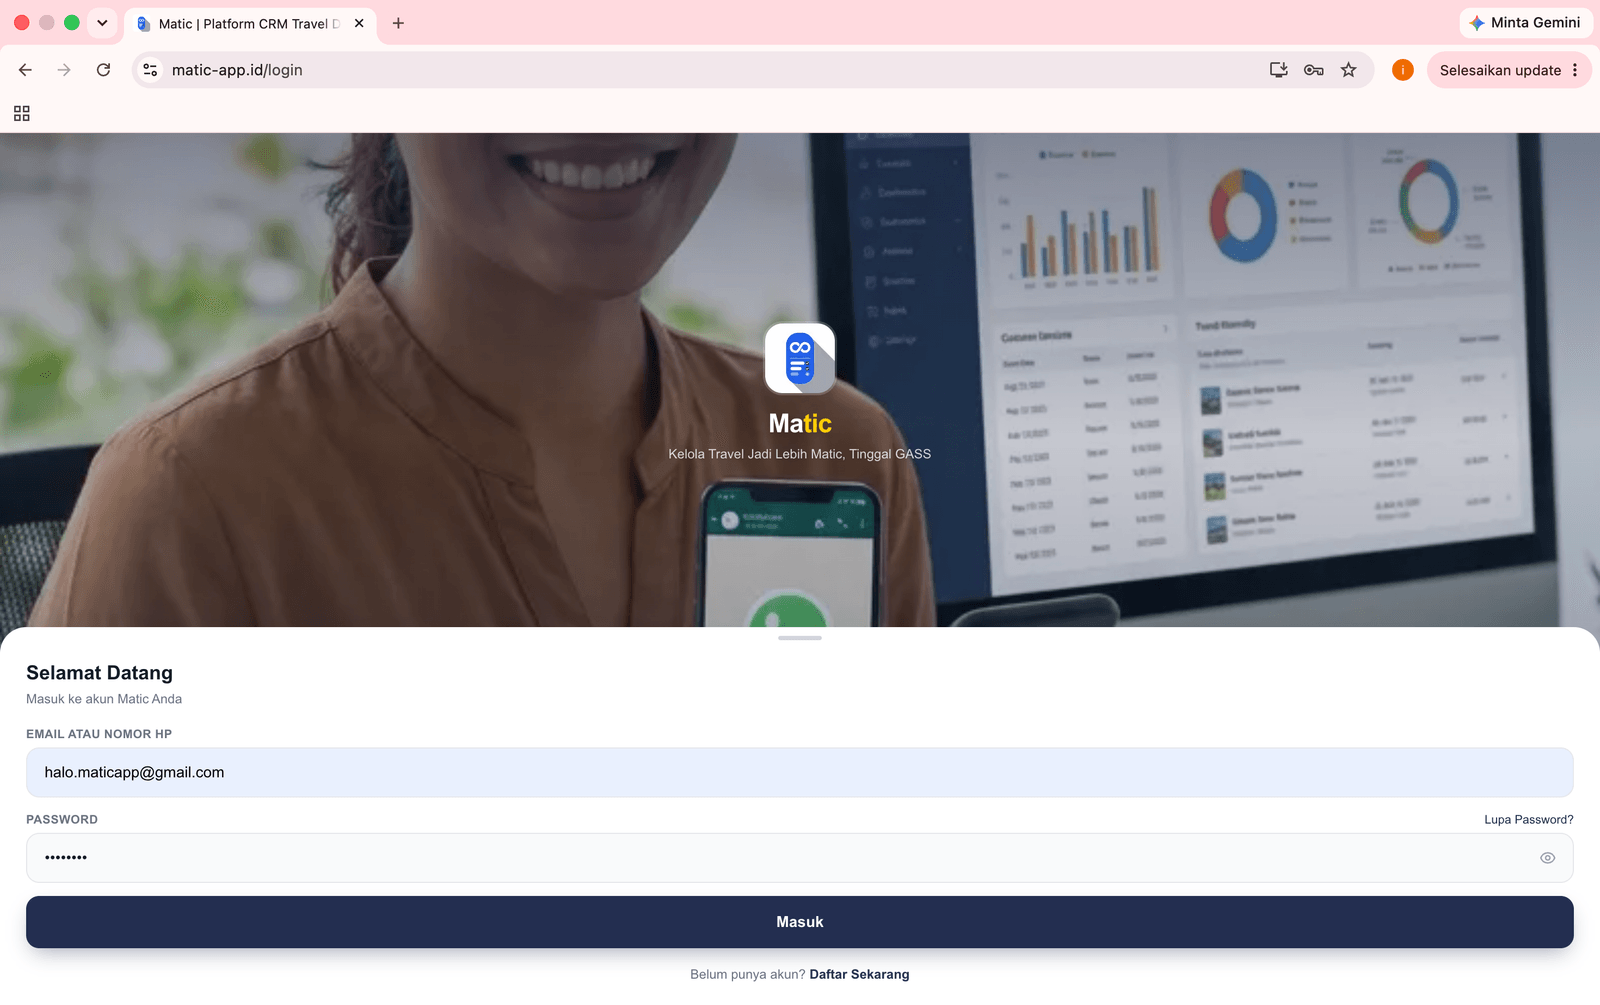Click the 'Kelola Travel Jadi Lebih Matic' tagline
1600x1005 pixels.
point(800,454)
